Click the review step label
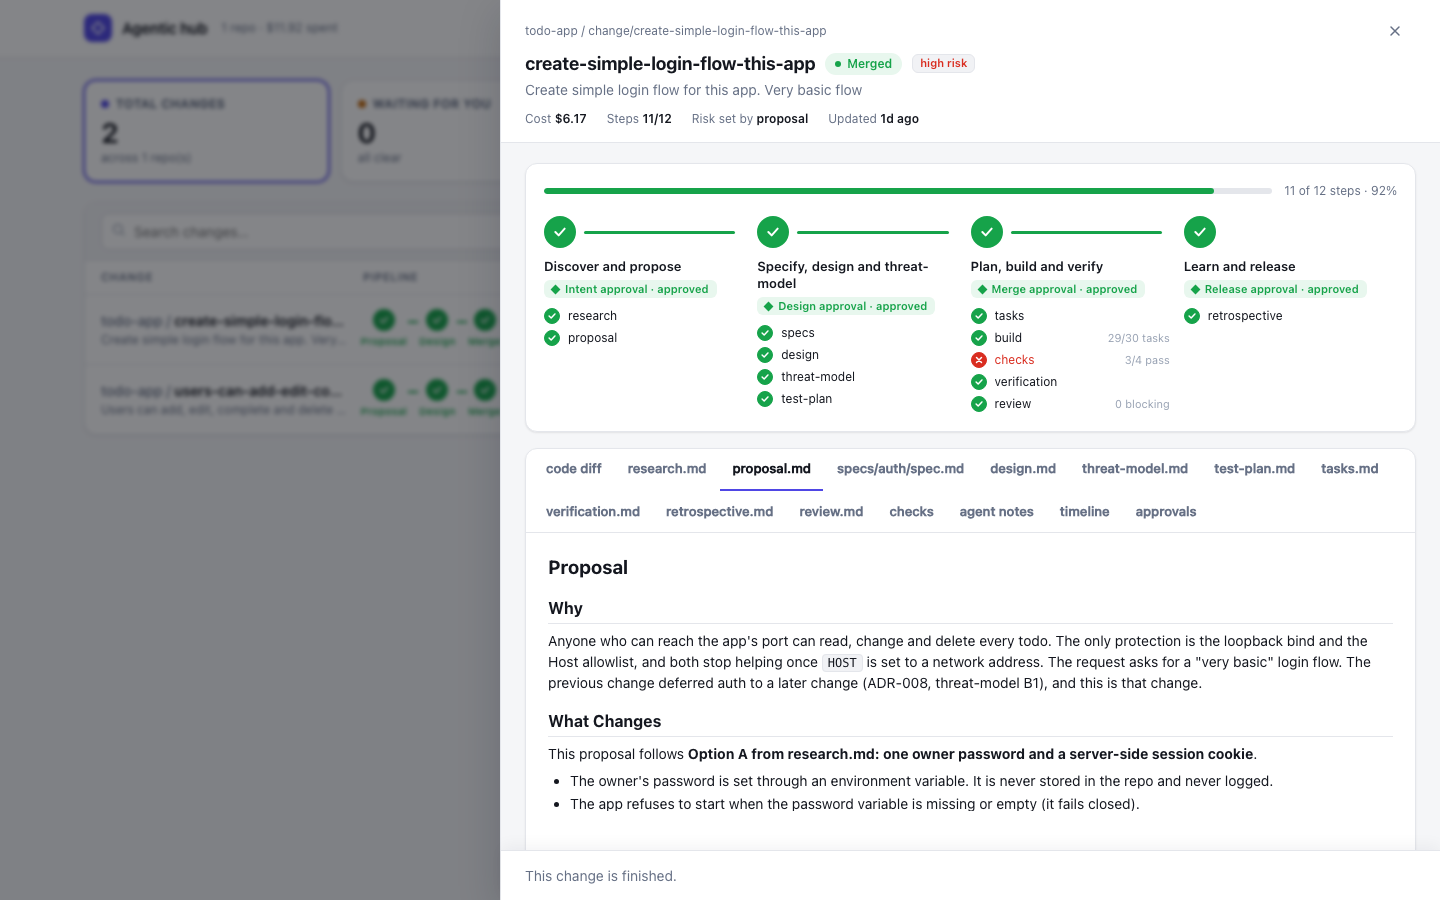The image size is (1440, 900). click(x=1012, y=404)
